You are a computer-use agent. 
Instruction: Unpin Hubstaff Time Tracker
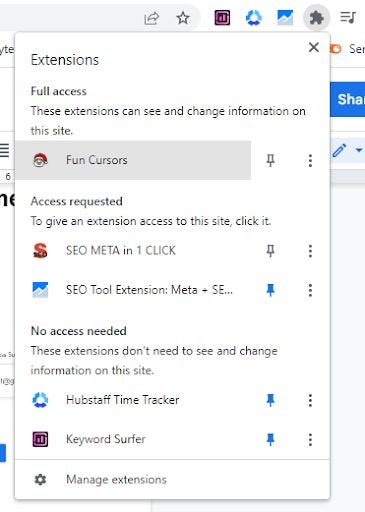270,400
